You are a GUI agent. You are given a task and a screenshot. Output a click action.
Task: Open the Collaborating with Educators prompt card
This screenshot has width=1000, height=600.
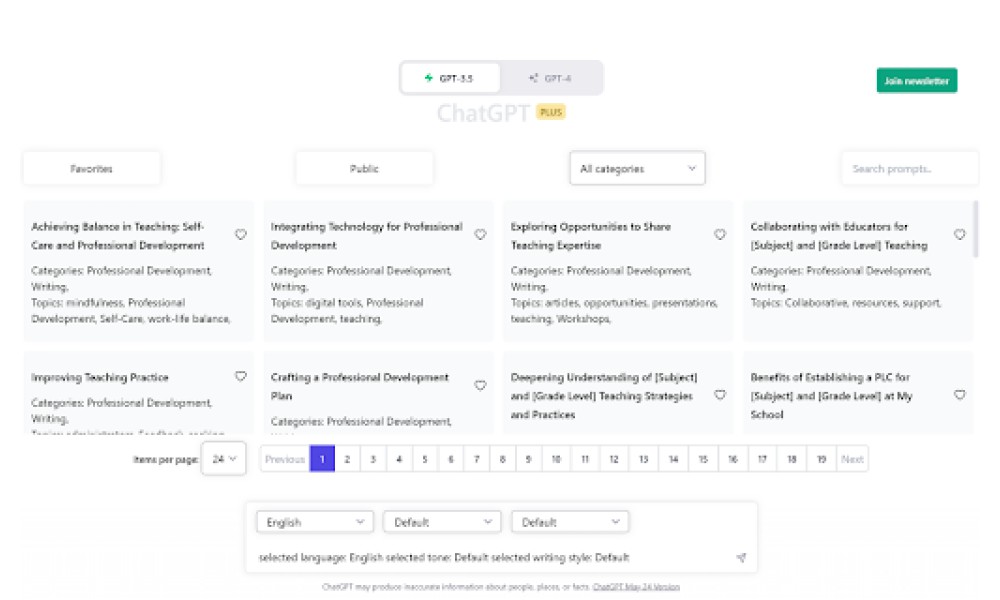[x=858, y=272]
